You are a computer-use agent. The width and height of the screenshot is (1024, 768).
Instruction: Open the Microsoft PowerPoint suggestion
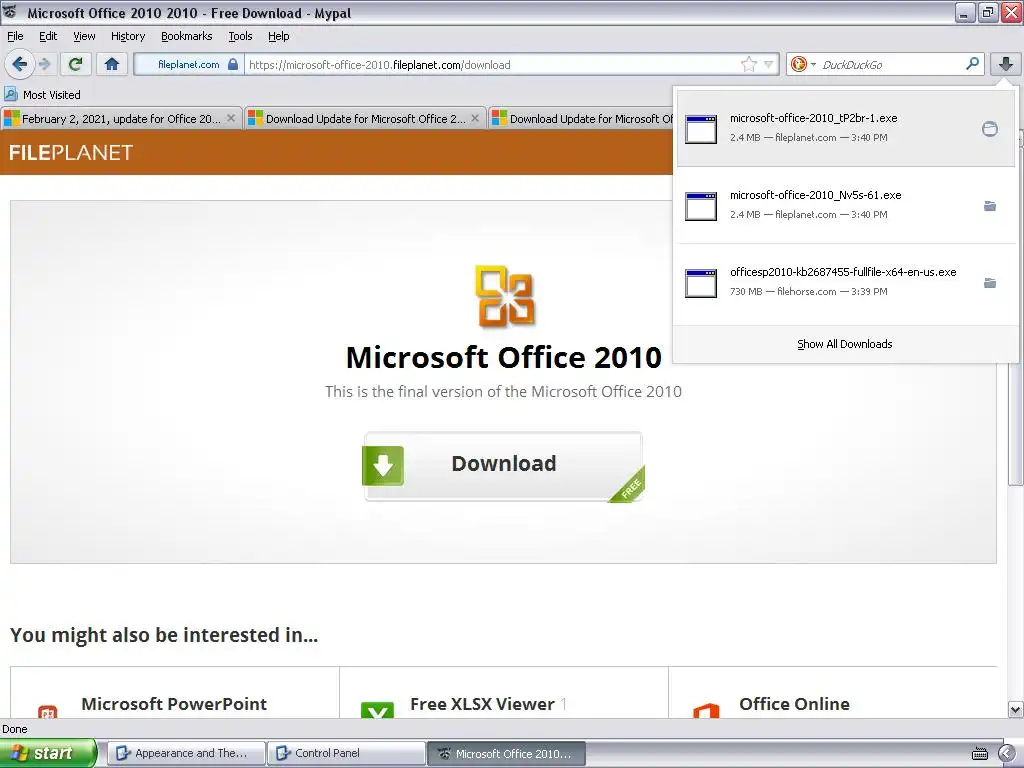(x=174, y=704)
